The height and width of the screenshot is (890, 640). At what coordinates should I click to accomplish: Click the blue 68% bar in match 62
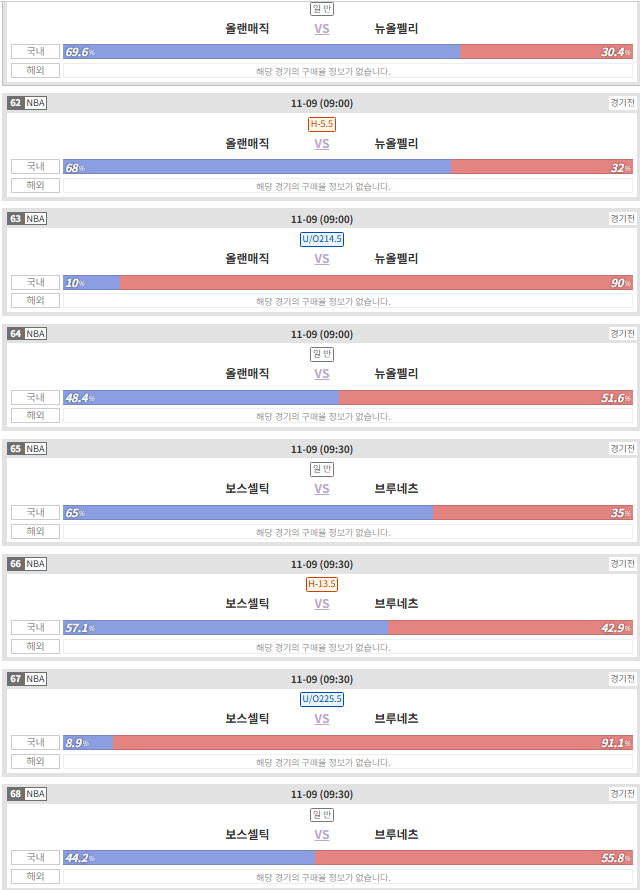[257, 167]
